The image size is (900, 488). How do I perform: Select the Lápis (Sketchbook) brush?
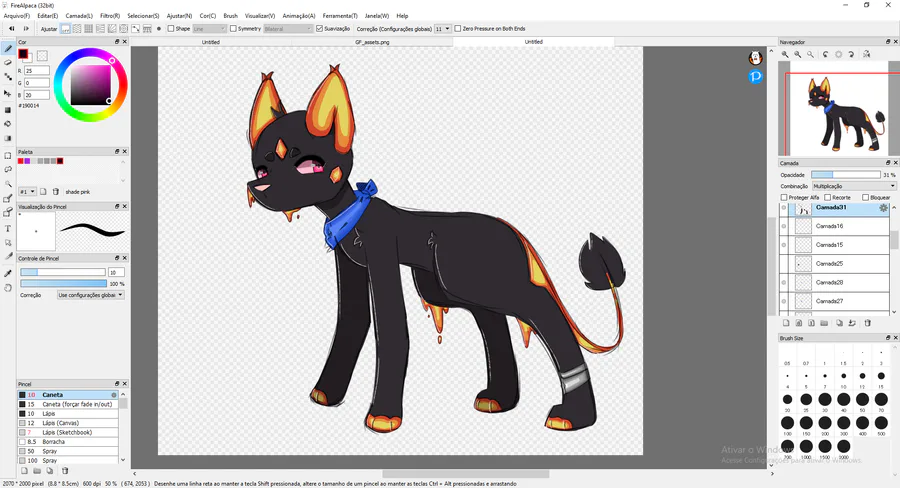68,432
